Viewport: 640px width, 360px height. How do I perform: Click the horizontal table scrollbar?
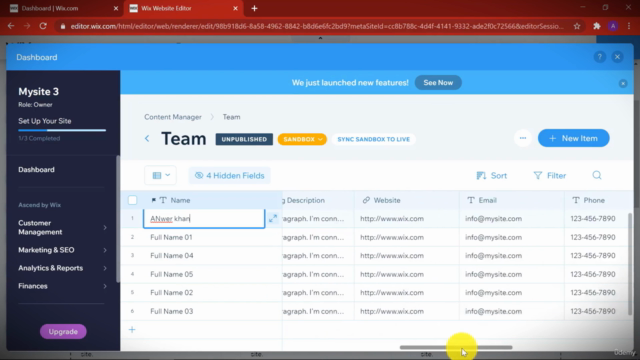coord(456,347)
